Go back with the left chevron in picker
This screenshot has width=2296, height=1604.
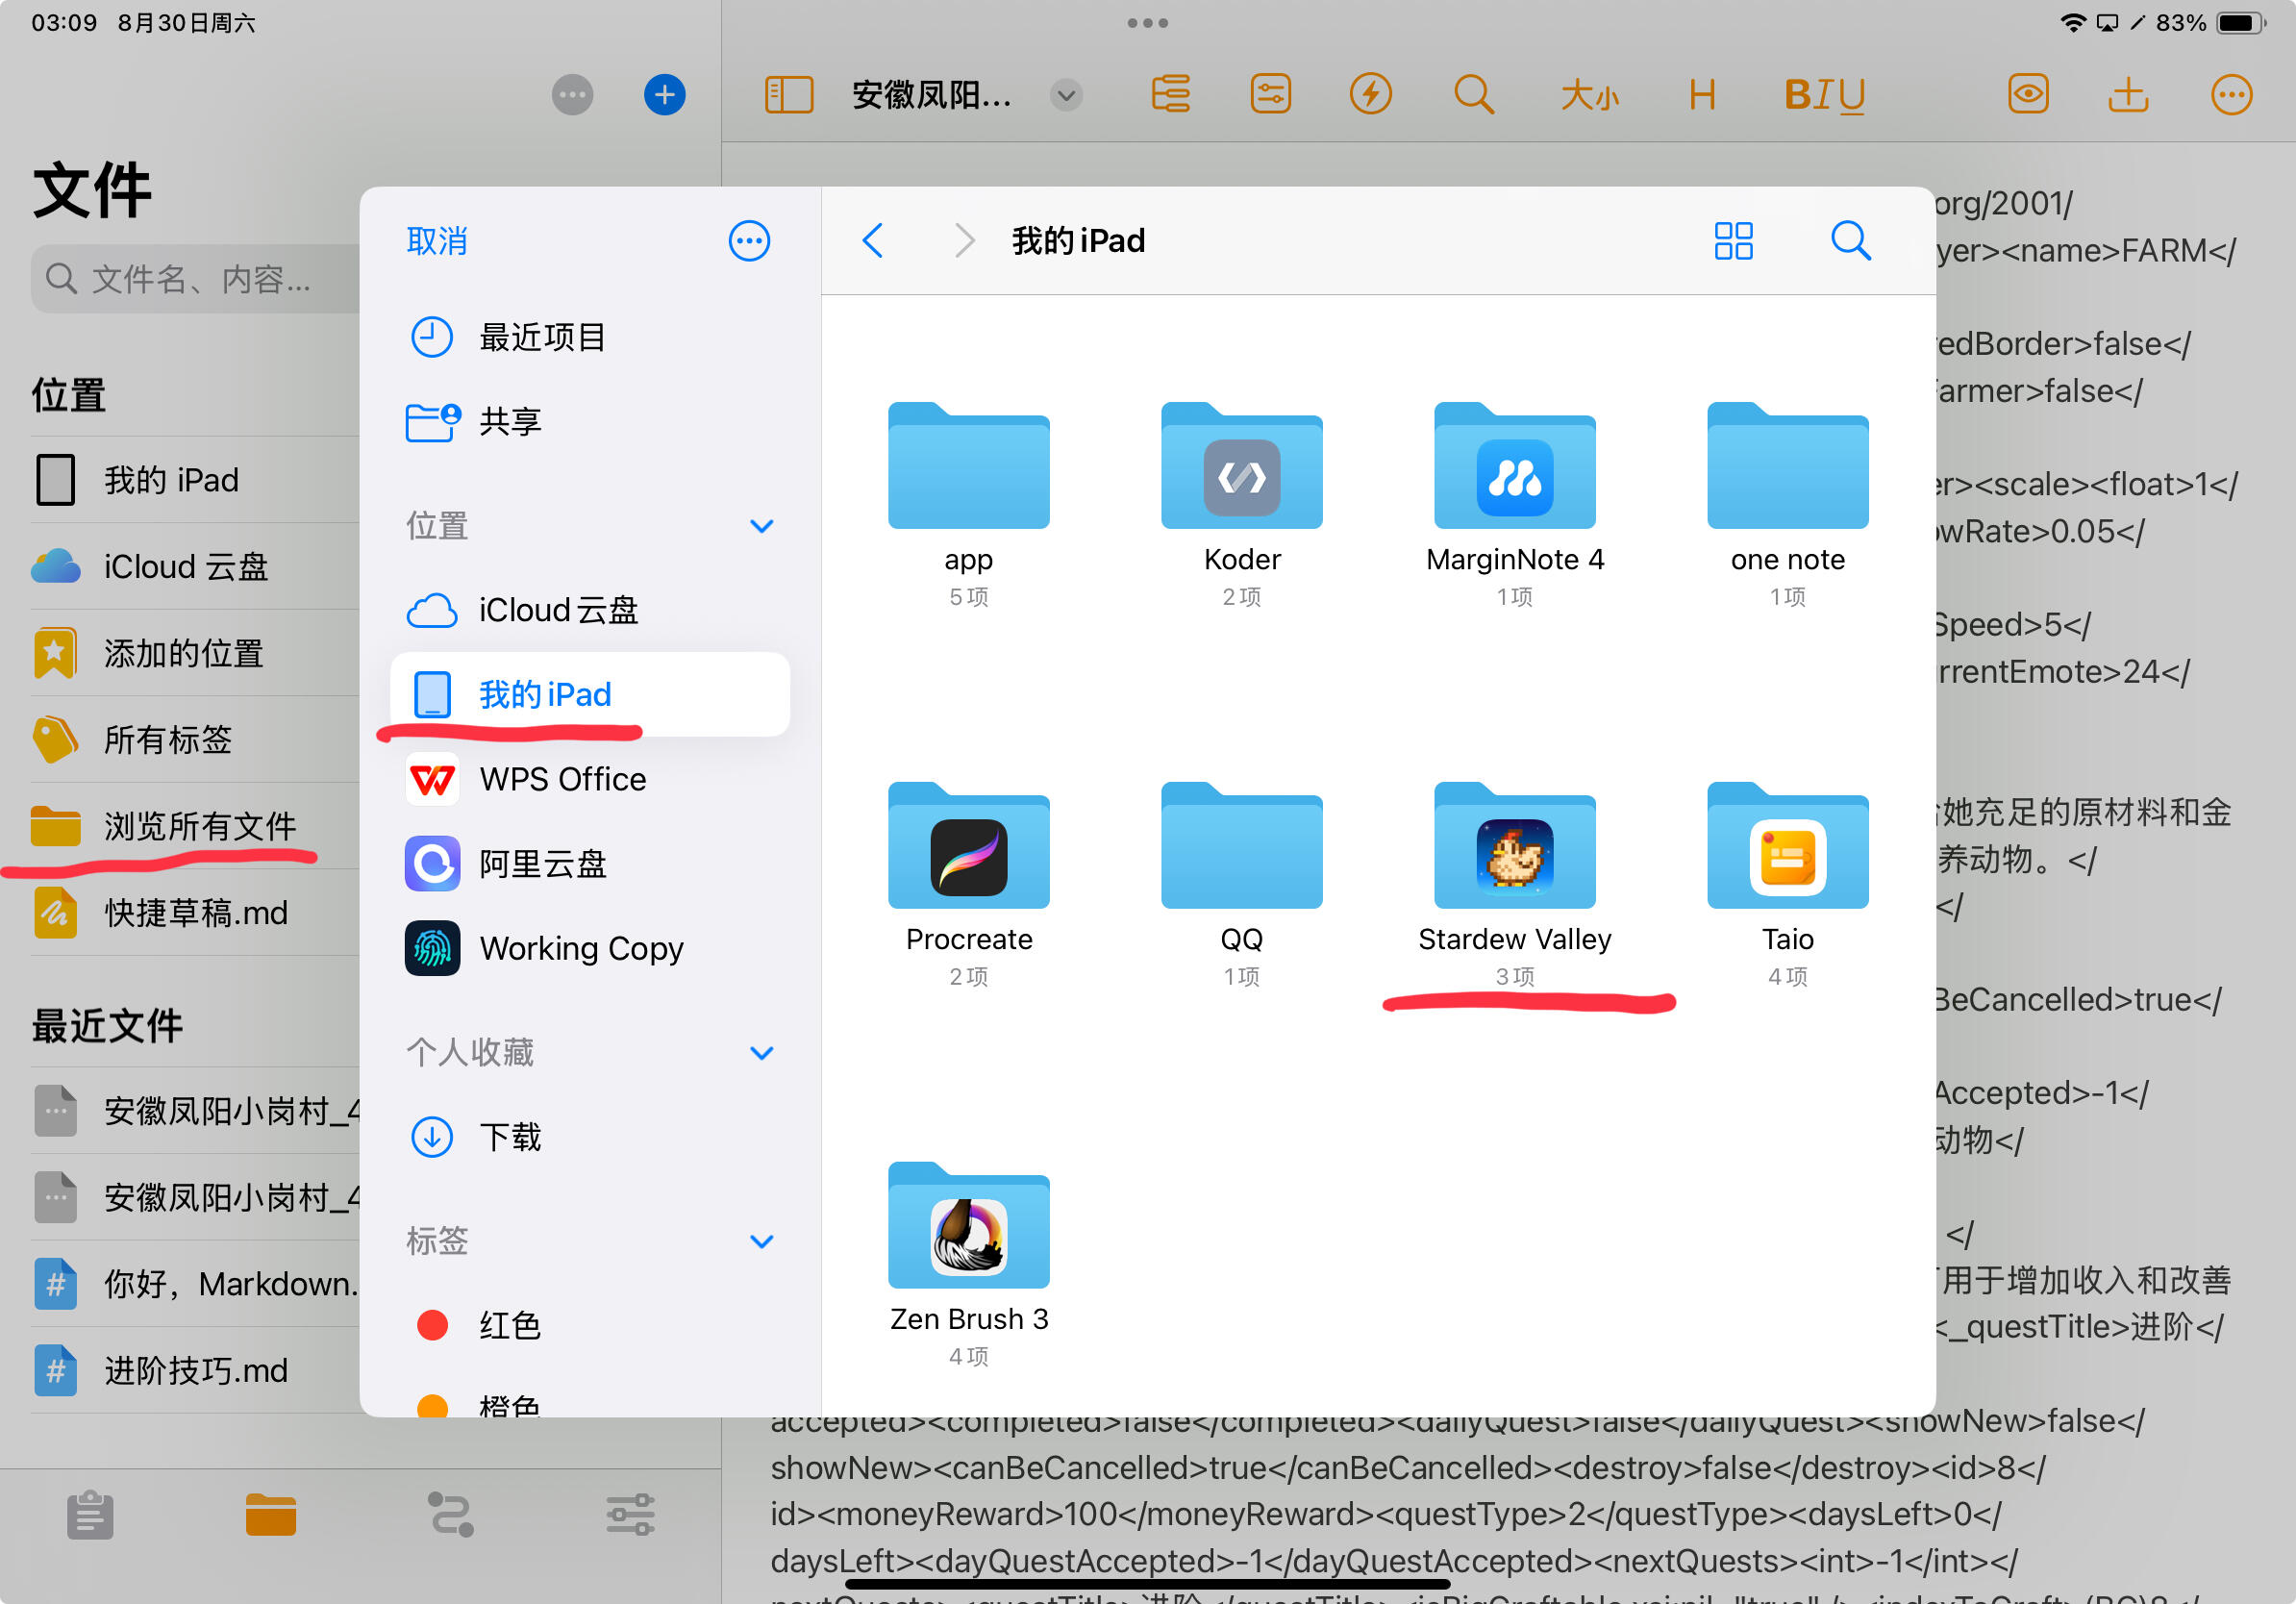pos(873,241)
